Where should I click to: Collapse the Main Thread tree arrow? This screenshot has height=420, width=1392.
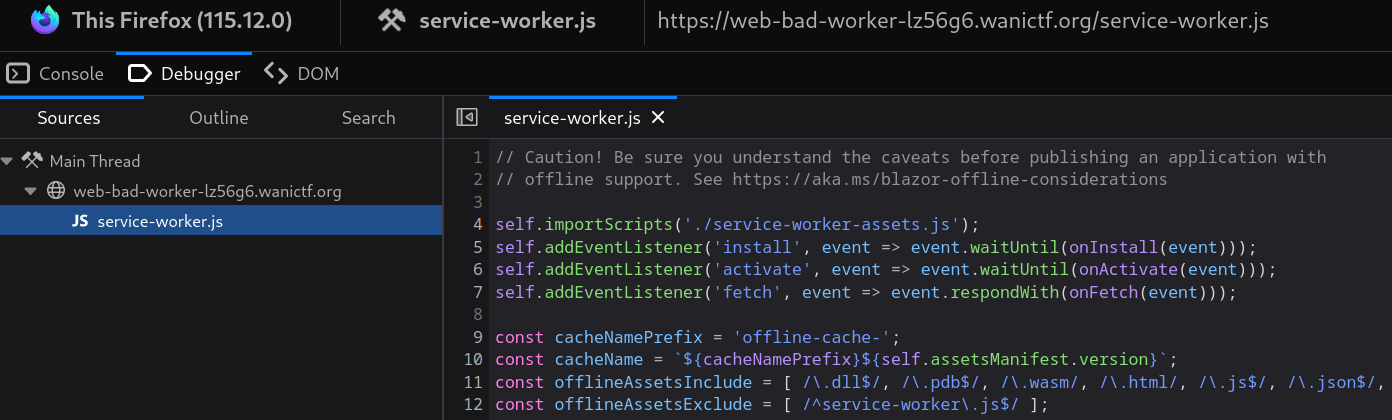8,161
